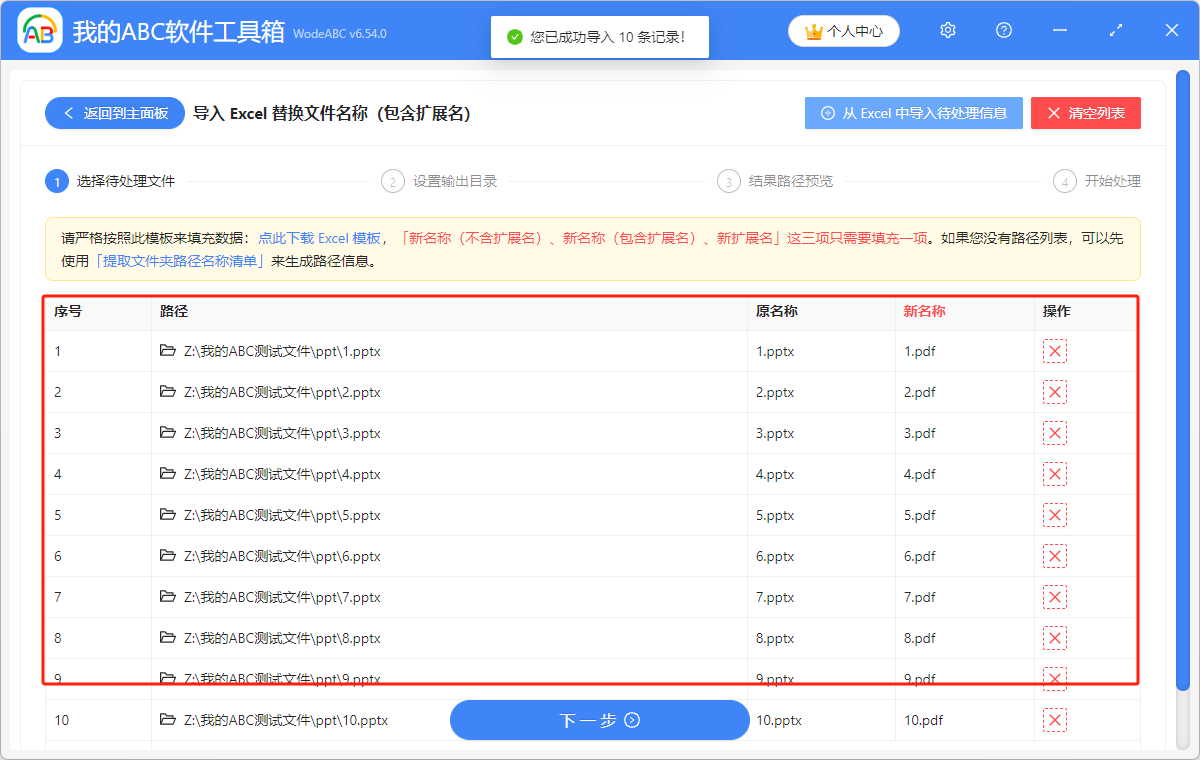The width and height of the screenshot is (1200, 760).
Task: Switch to step 3 结果路径预览
Action: 776,181
